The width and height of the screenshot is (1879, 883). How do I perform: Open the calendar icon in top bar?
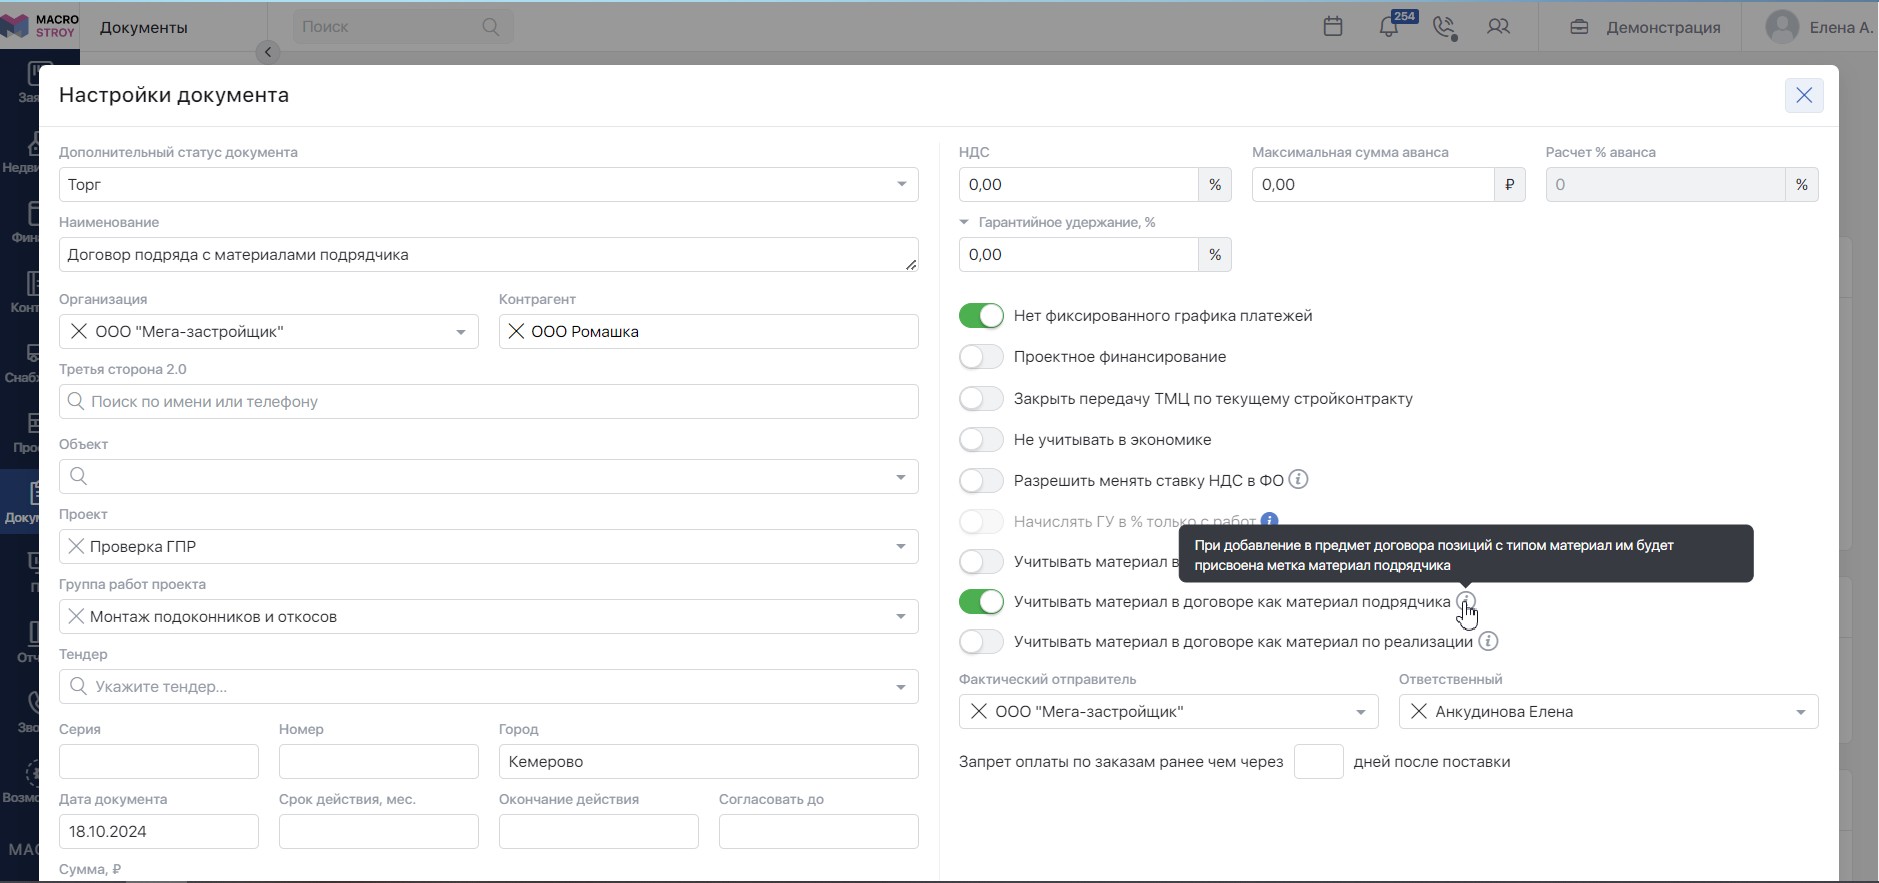(1332, 27)
